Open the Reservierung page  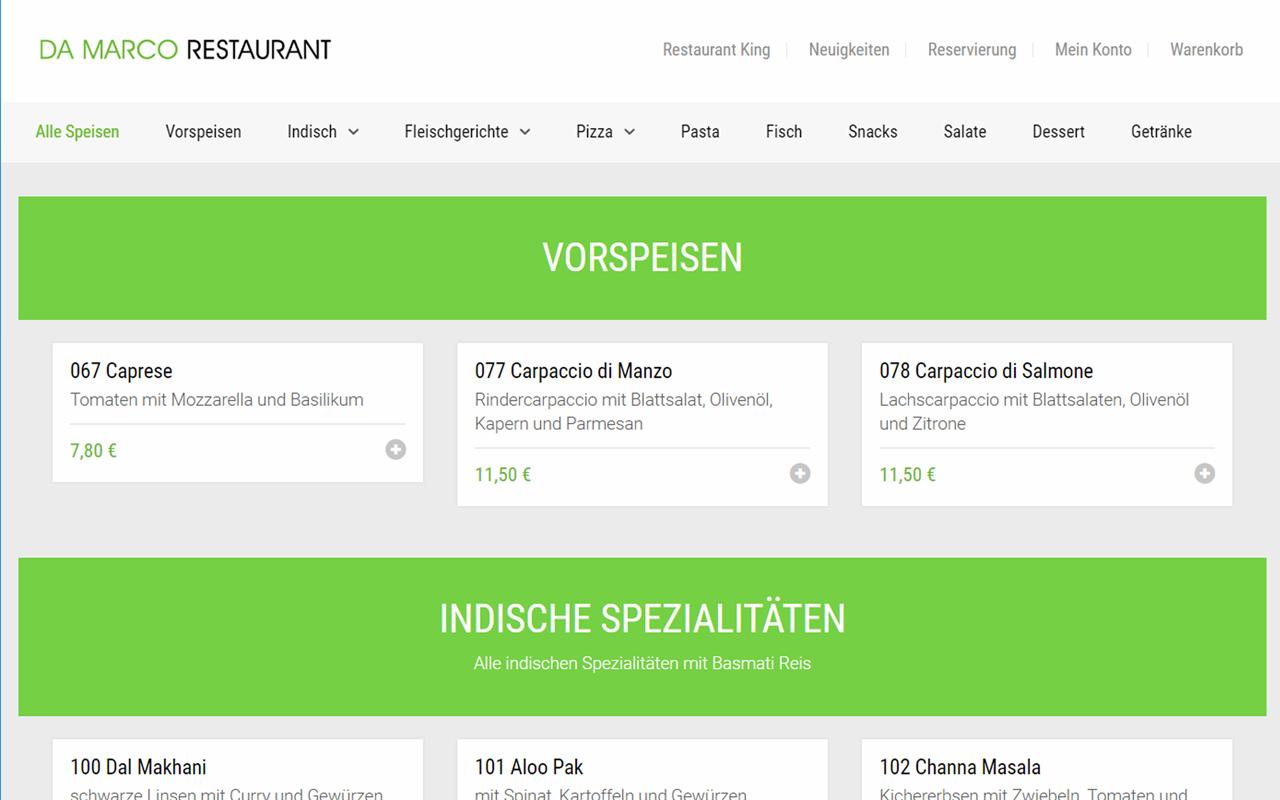coord(972,49)
